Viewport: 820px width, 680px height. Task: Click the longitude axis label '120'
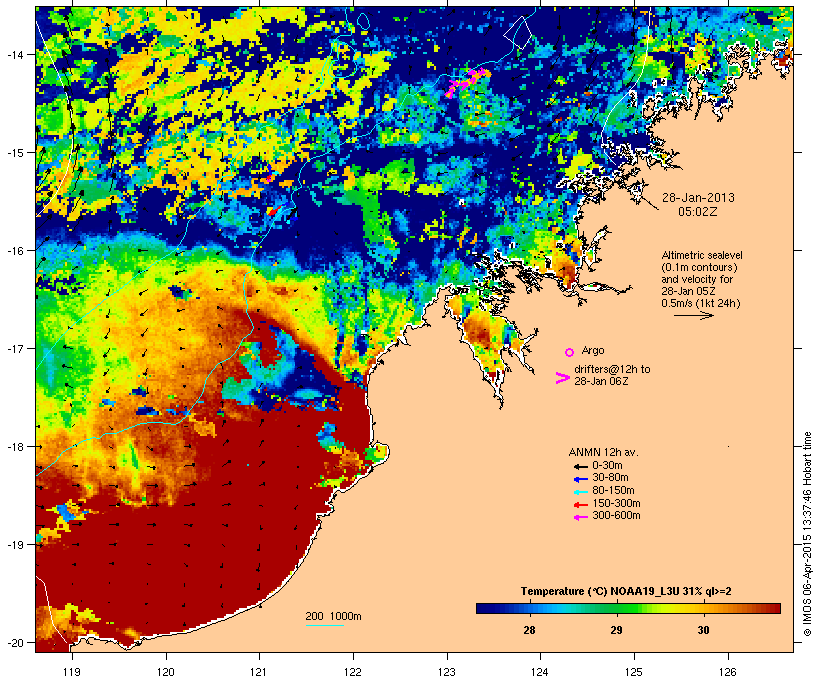pyautogui.click(x=166, y=672)
